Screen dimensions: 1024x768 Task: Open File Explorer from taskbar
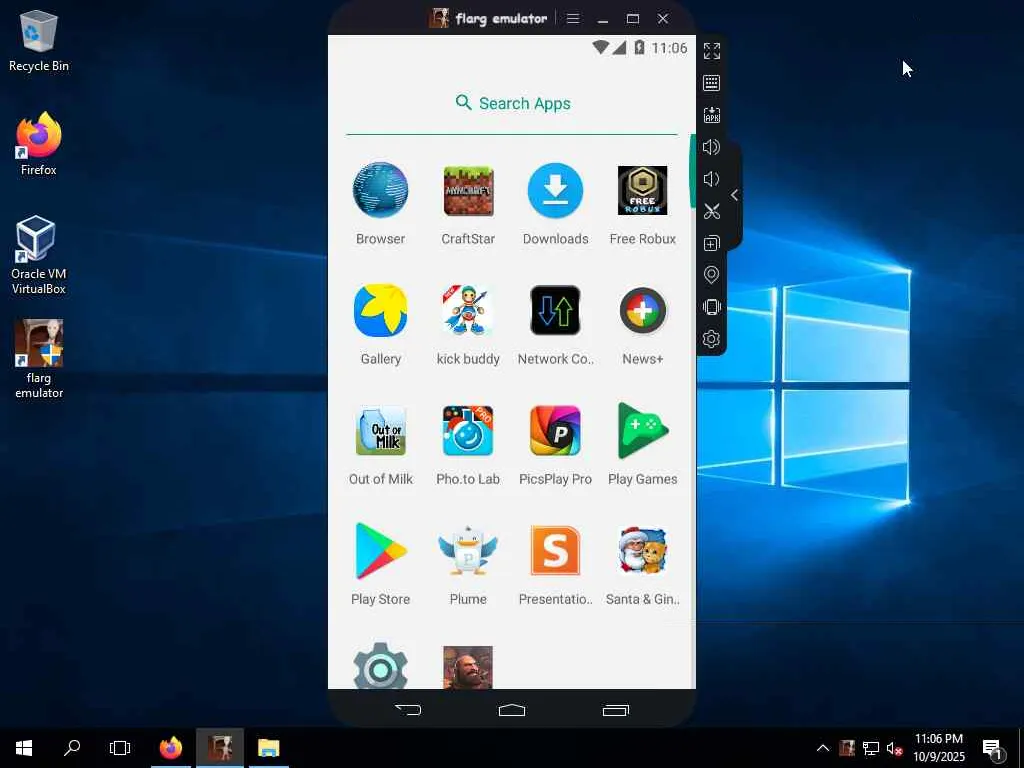[x=268, y=748]
